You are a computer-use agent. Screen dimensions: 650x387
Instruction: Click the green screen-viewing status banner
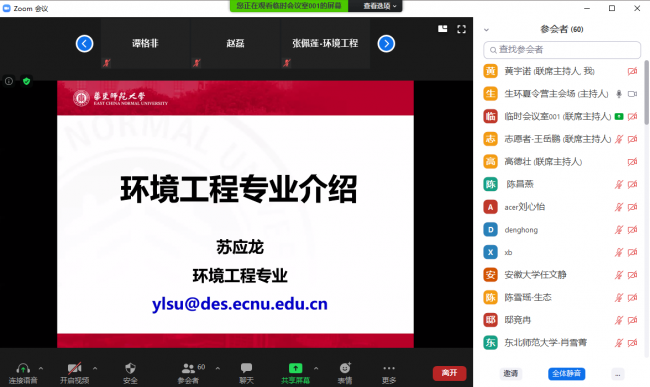click(289, 6)
